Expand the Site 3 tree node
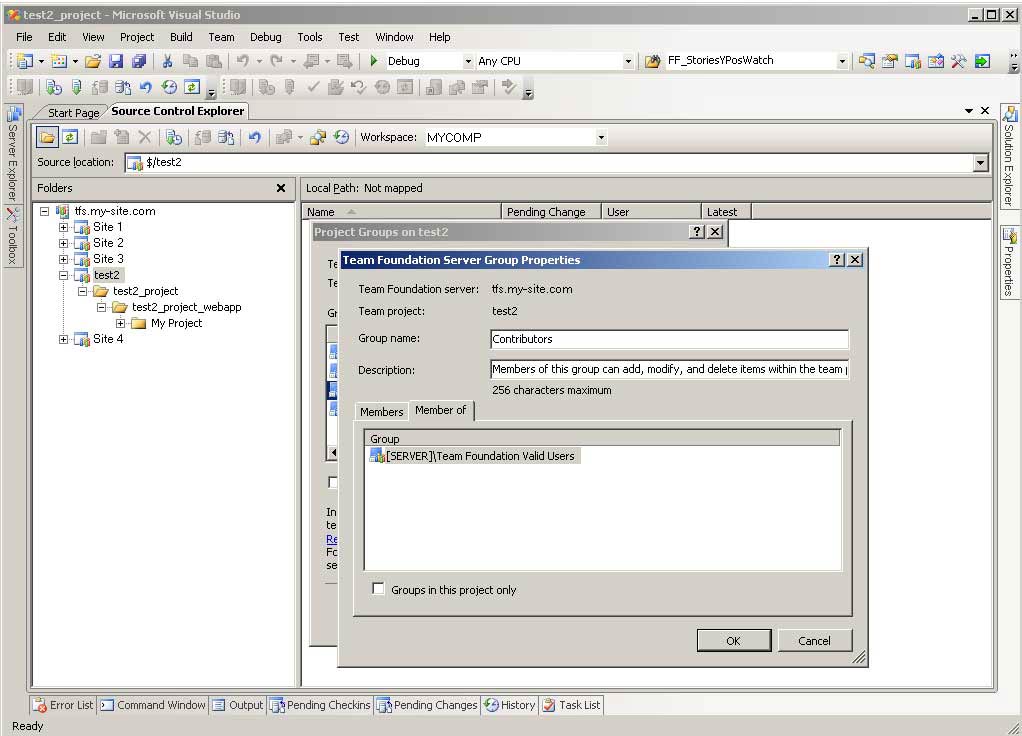 [63, 259]
